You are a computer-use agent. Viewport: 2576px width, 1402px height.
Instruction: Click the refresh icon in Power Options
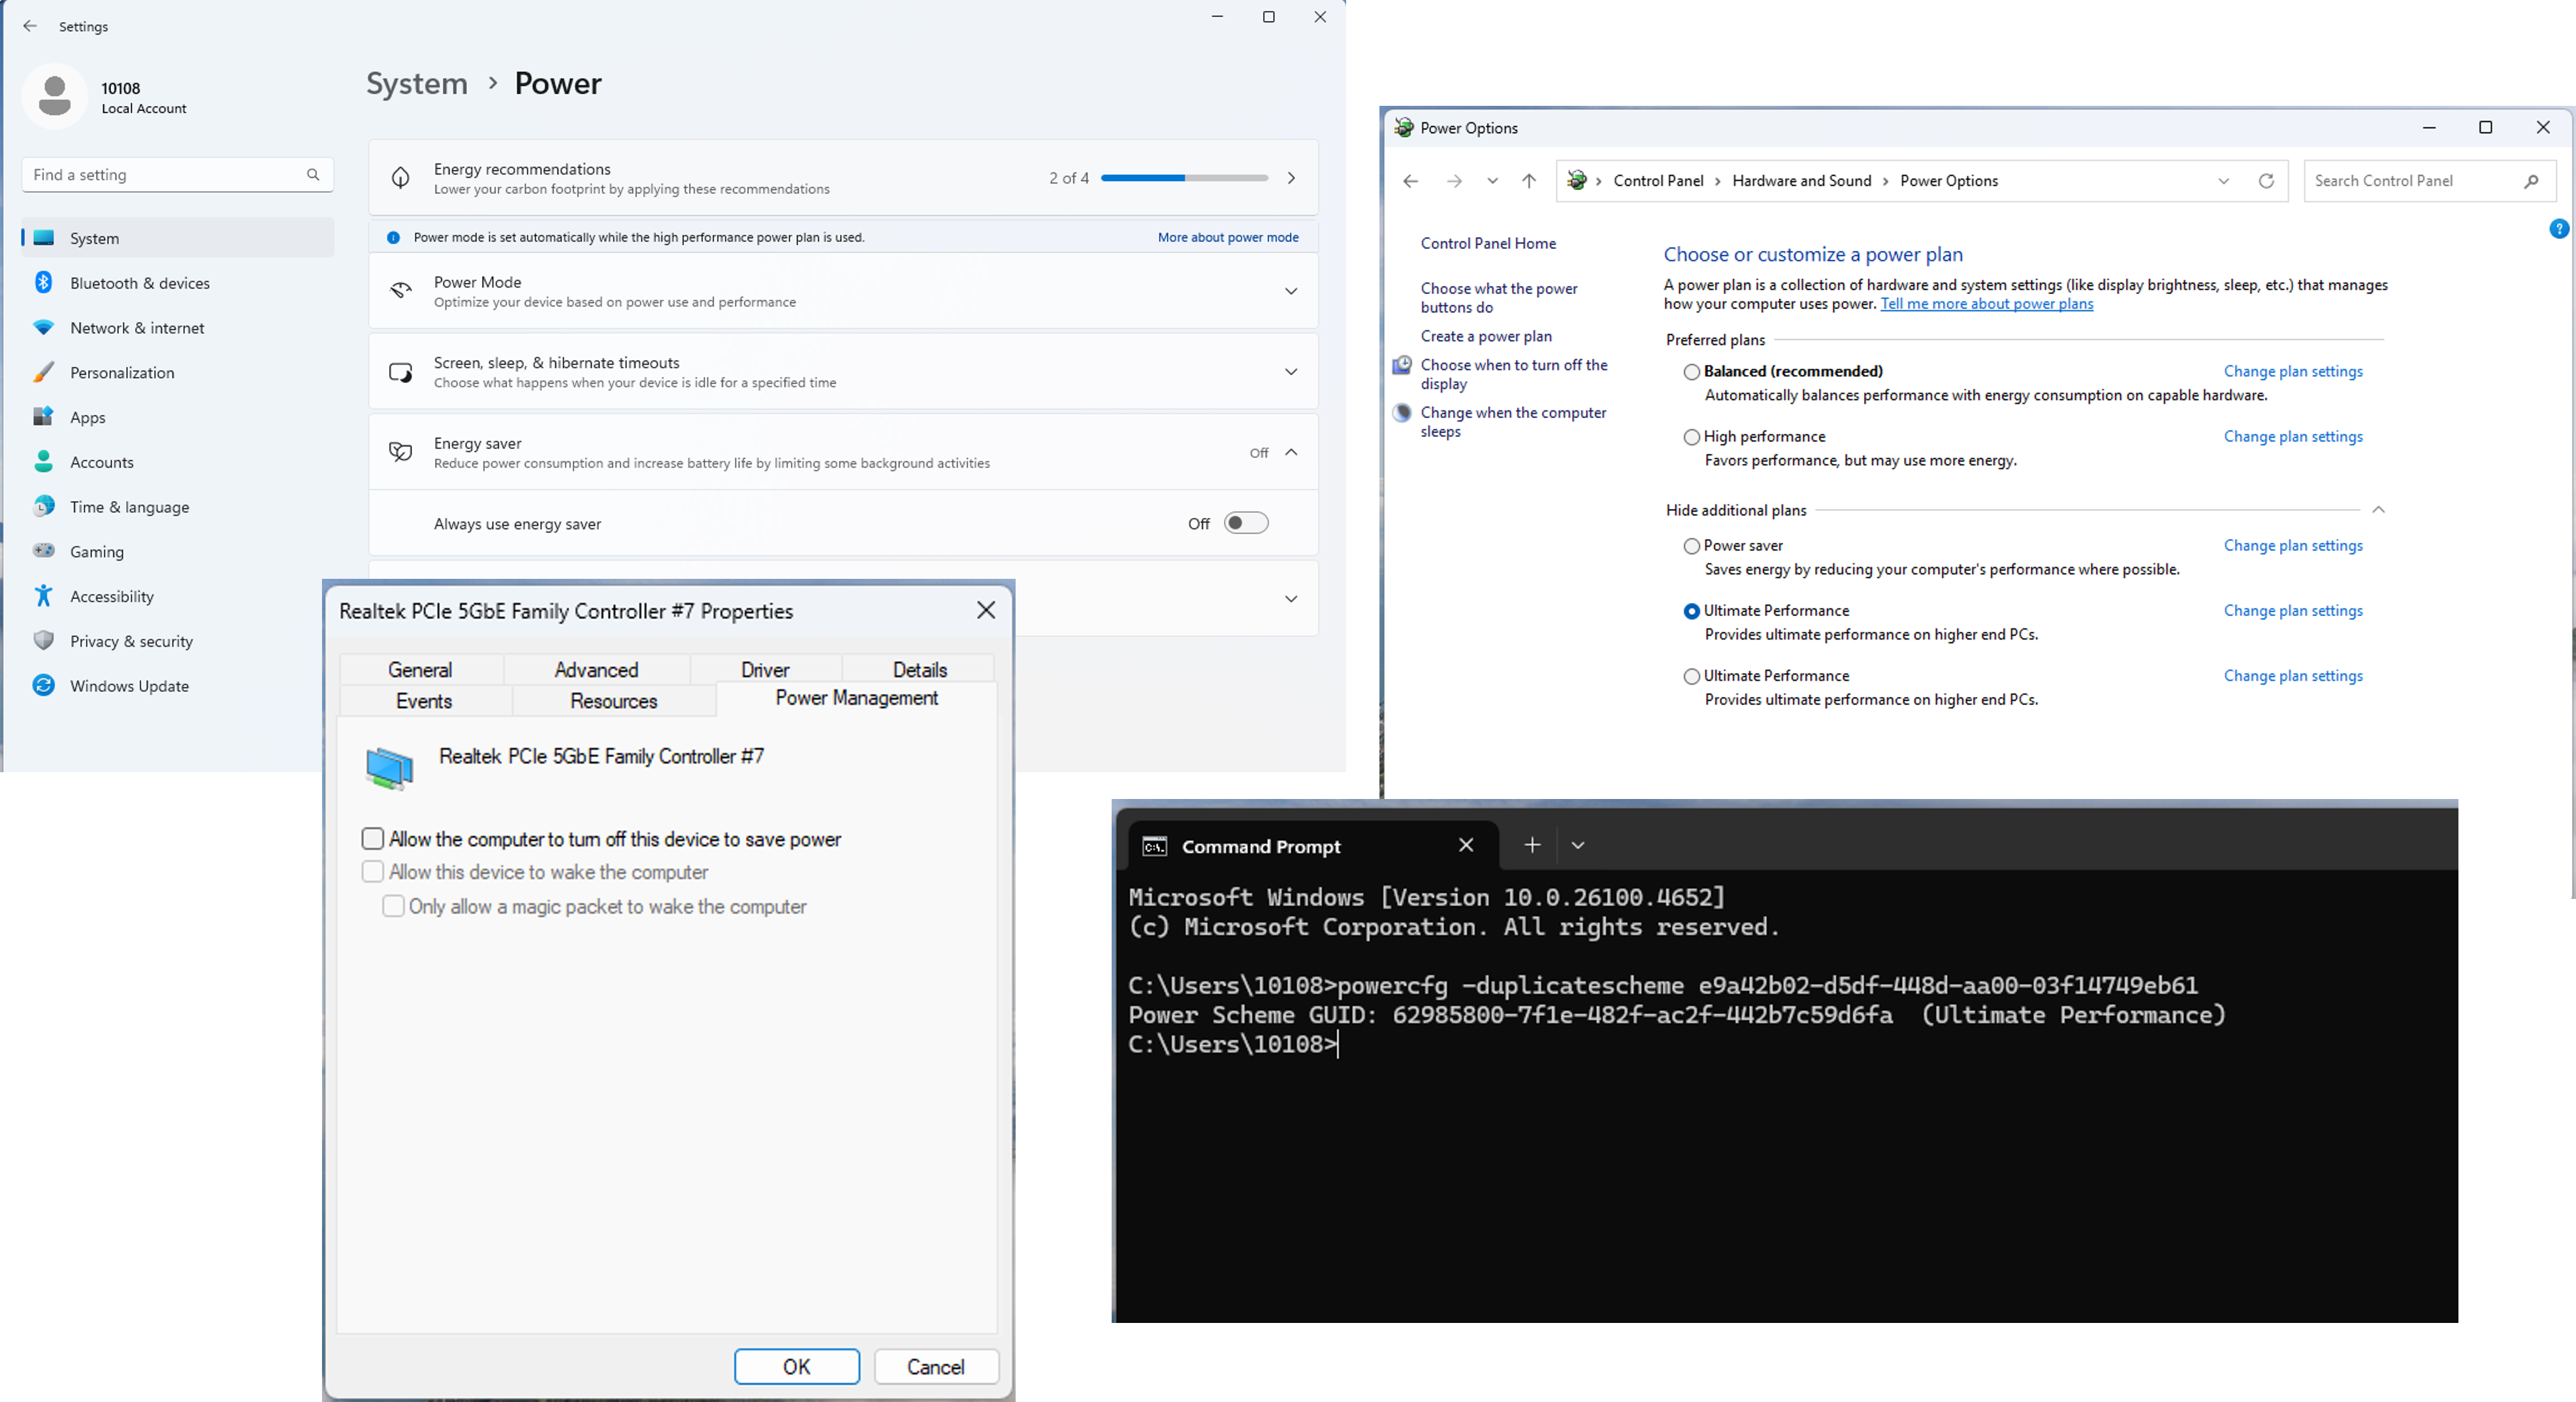pos(2266,181)
